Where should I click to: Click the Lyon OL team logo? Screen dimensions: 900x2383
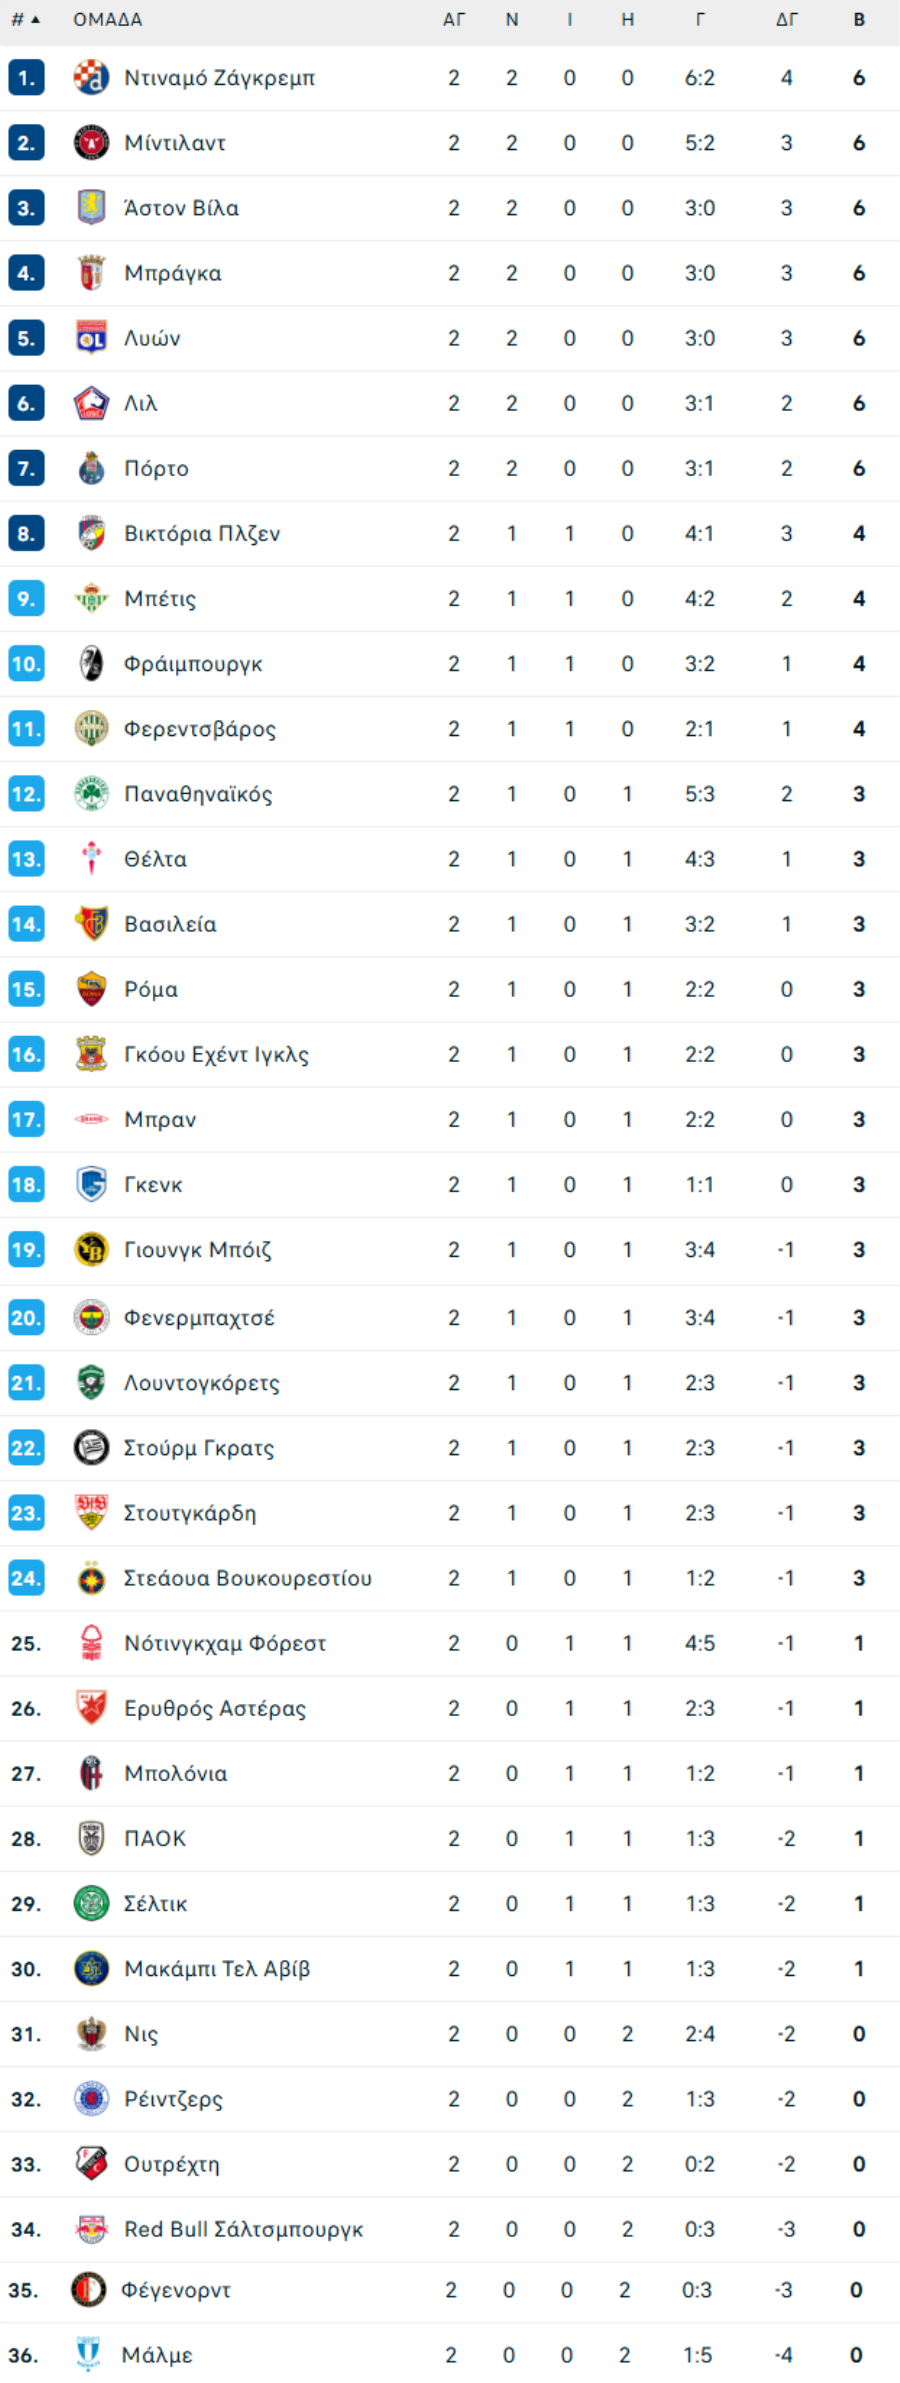[91, 338]
